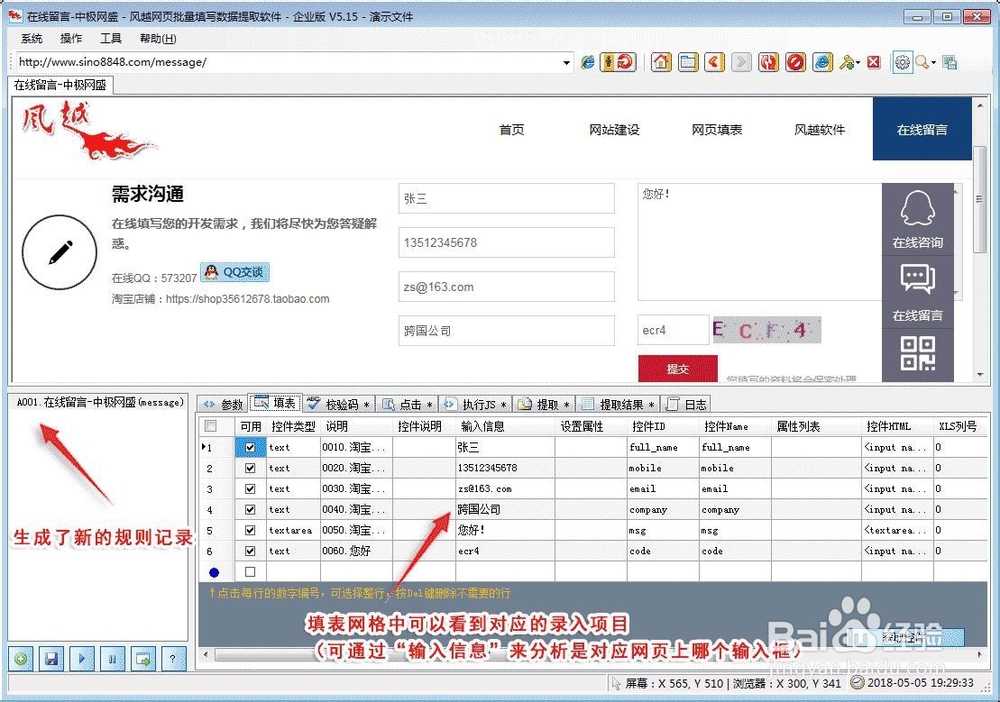This screenshot has height=702, width=1000.
Task: Click the red 提交 submit button
Action: [x=677, y=369]
